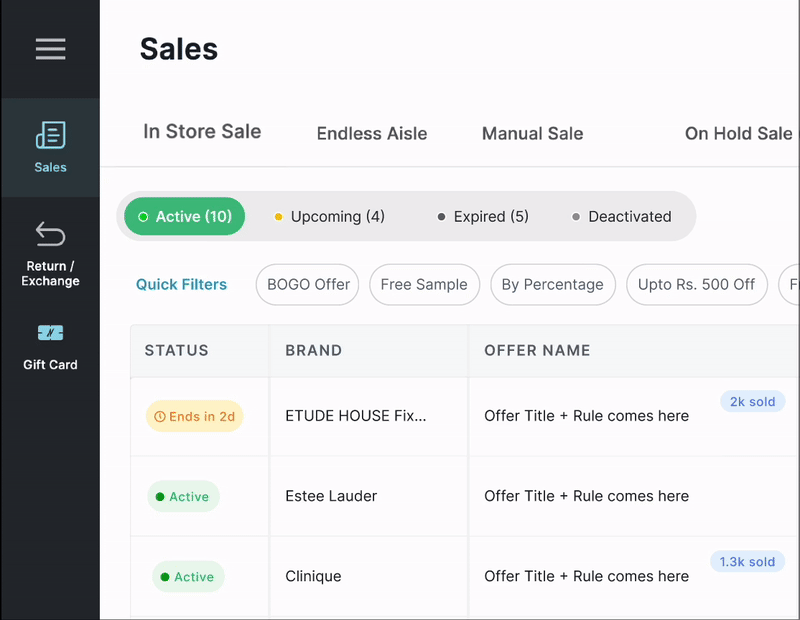The height and width of the screenshot is (620, 800).
Task: Switch to Upcoming (4) status filter
Action: (328, 217)
